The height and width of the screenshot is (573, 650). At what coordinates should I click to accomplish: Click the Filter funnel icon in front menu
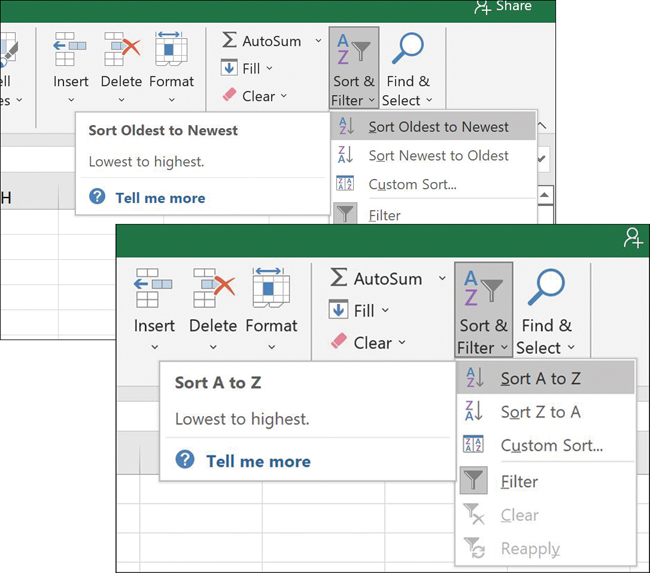(473, 481)
